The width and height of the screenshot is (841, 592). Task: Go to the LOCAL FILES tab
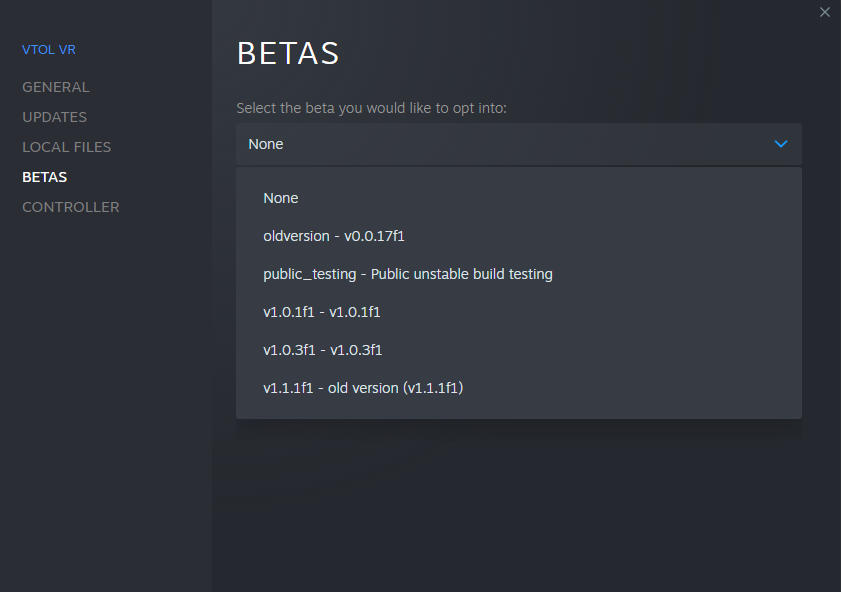click(67, 147)
